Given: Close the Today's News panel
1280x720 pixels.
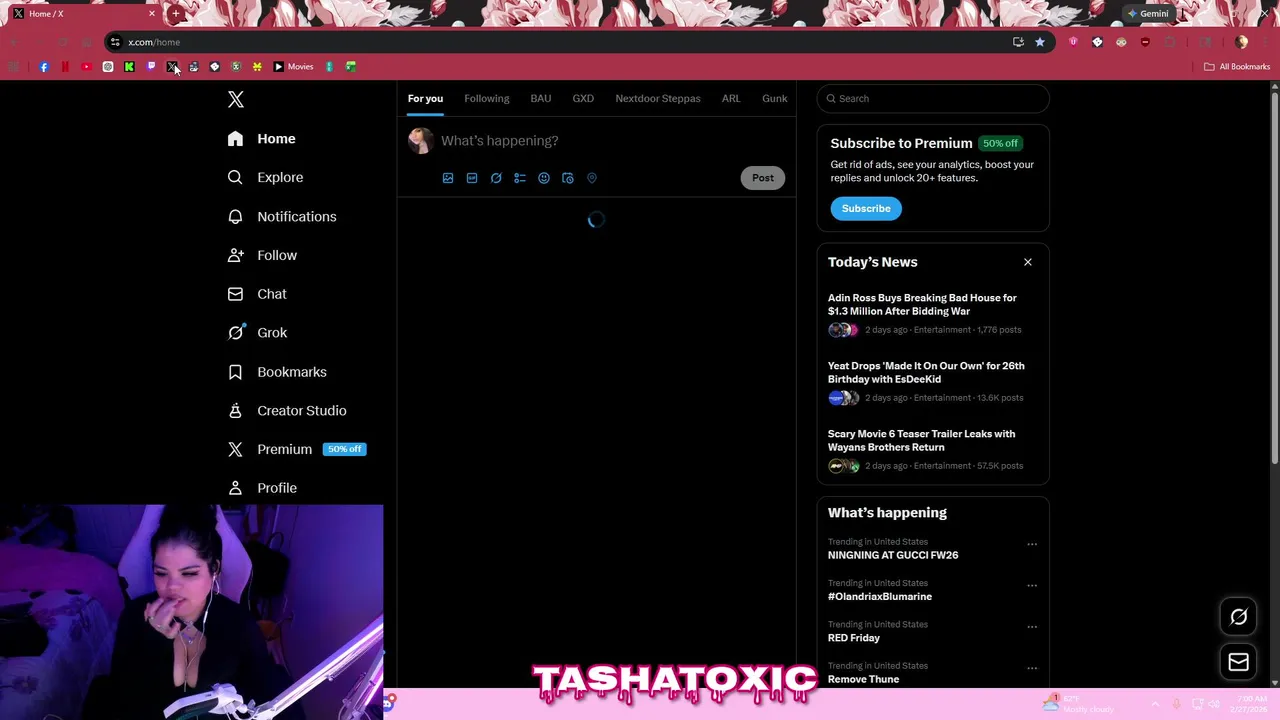Looking at the screenshot, I should click(1027, 262).
